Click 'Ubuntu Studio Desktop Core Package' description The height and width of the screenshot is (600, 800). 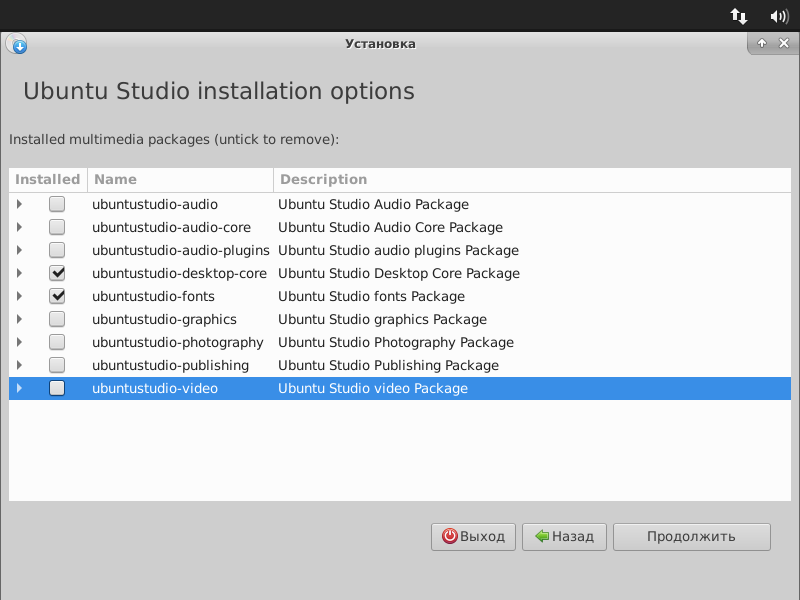399,273
